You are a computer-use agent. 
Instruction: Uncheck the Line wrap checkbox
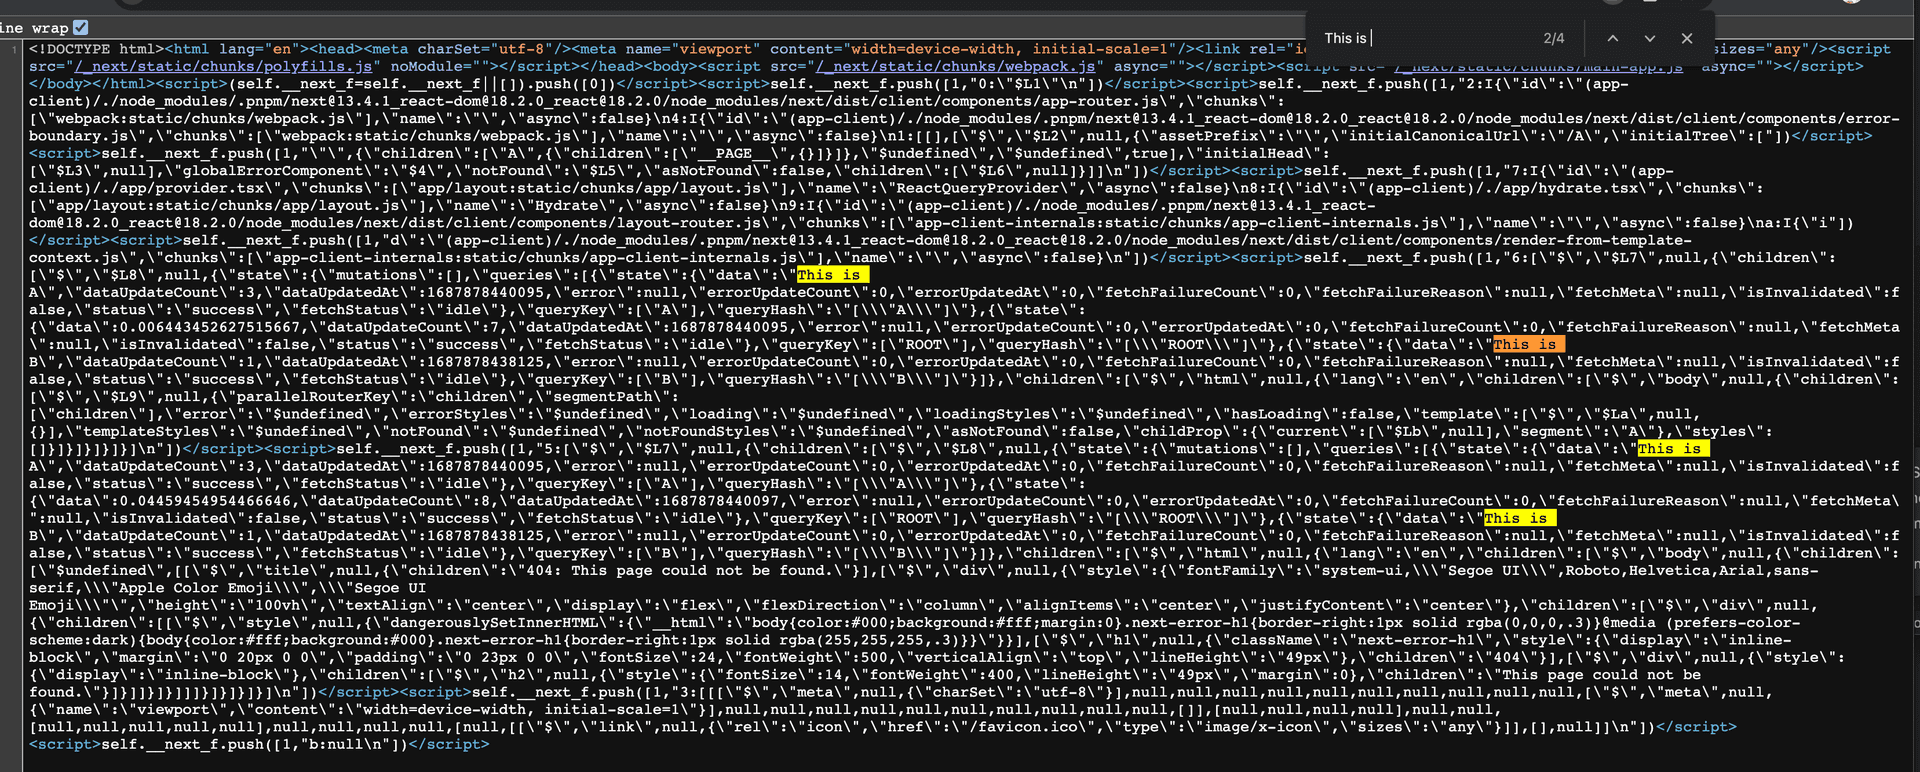[81, 28]
